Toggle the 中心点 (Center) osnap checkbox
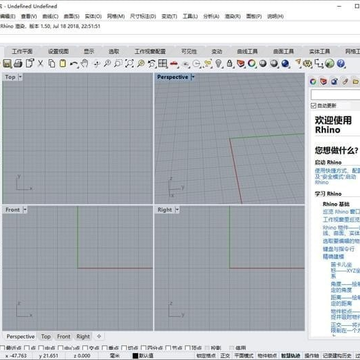Screen dimensions: 360x360 pos(59,348)
